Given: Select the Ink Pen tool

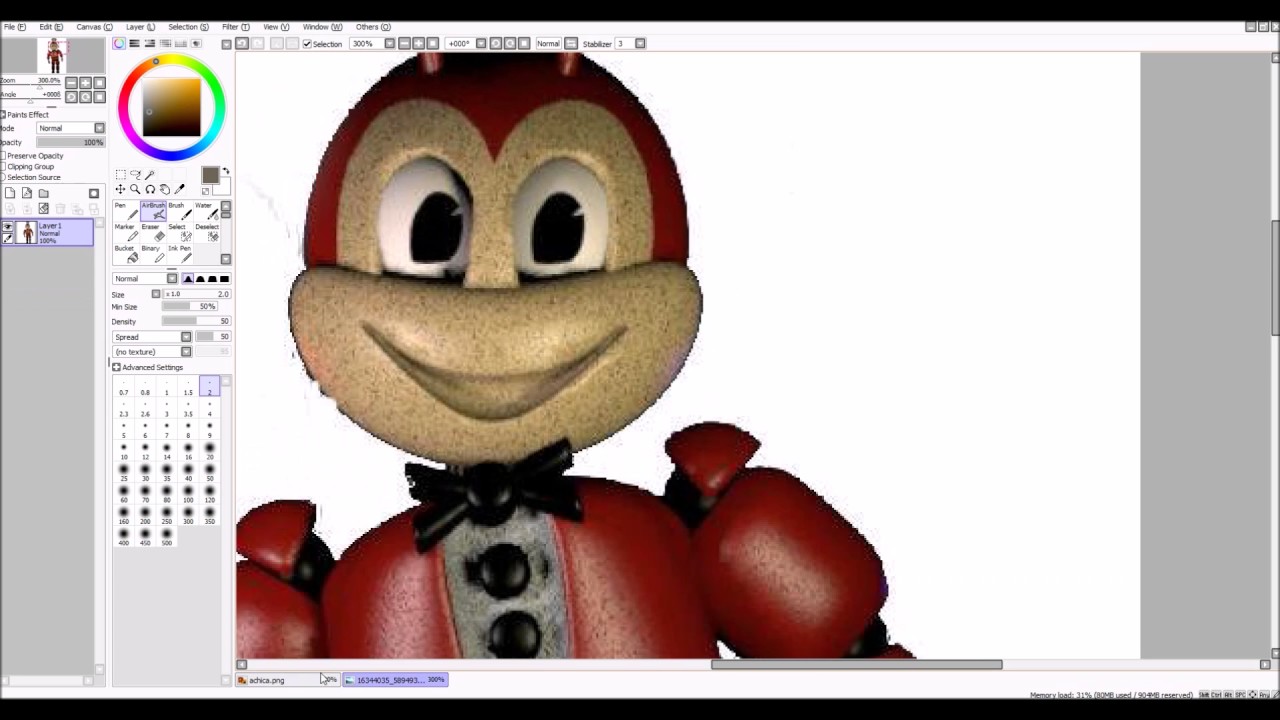Looking at the screenshot, I should [x=179, y=254].
